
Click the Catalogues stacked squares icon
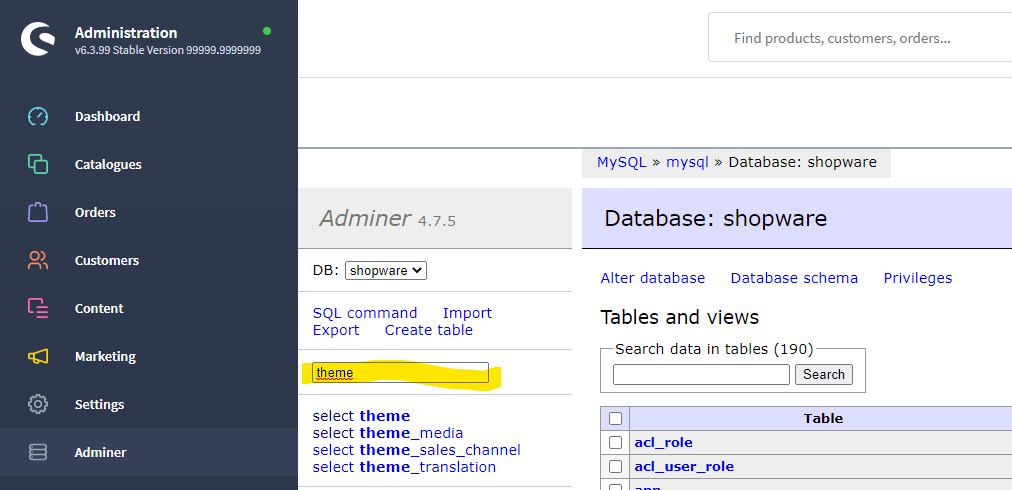click(38, 165)
